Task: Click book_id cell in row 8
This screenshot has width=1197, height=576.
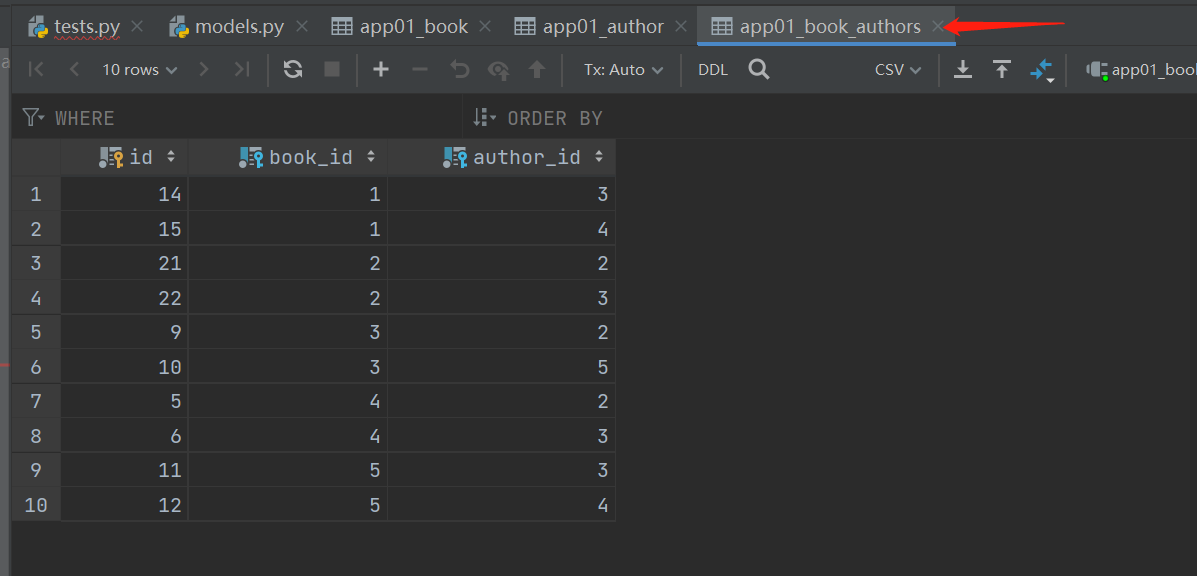Action: 288,436
